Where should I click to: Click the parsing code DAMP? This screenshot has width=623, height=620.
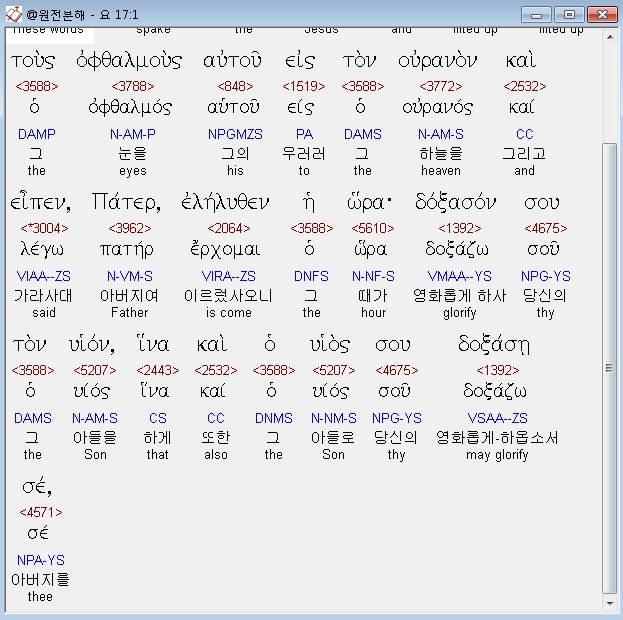pos(37,134)
